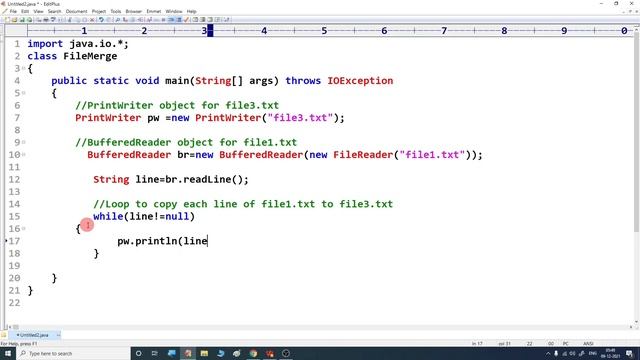640x360 pixels.
Task: Click the Find (magnifier) toolbar icon
Action: [117, 20]
